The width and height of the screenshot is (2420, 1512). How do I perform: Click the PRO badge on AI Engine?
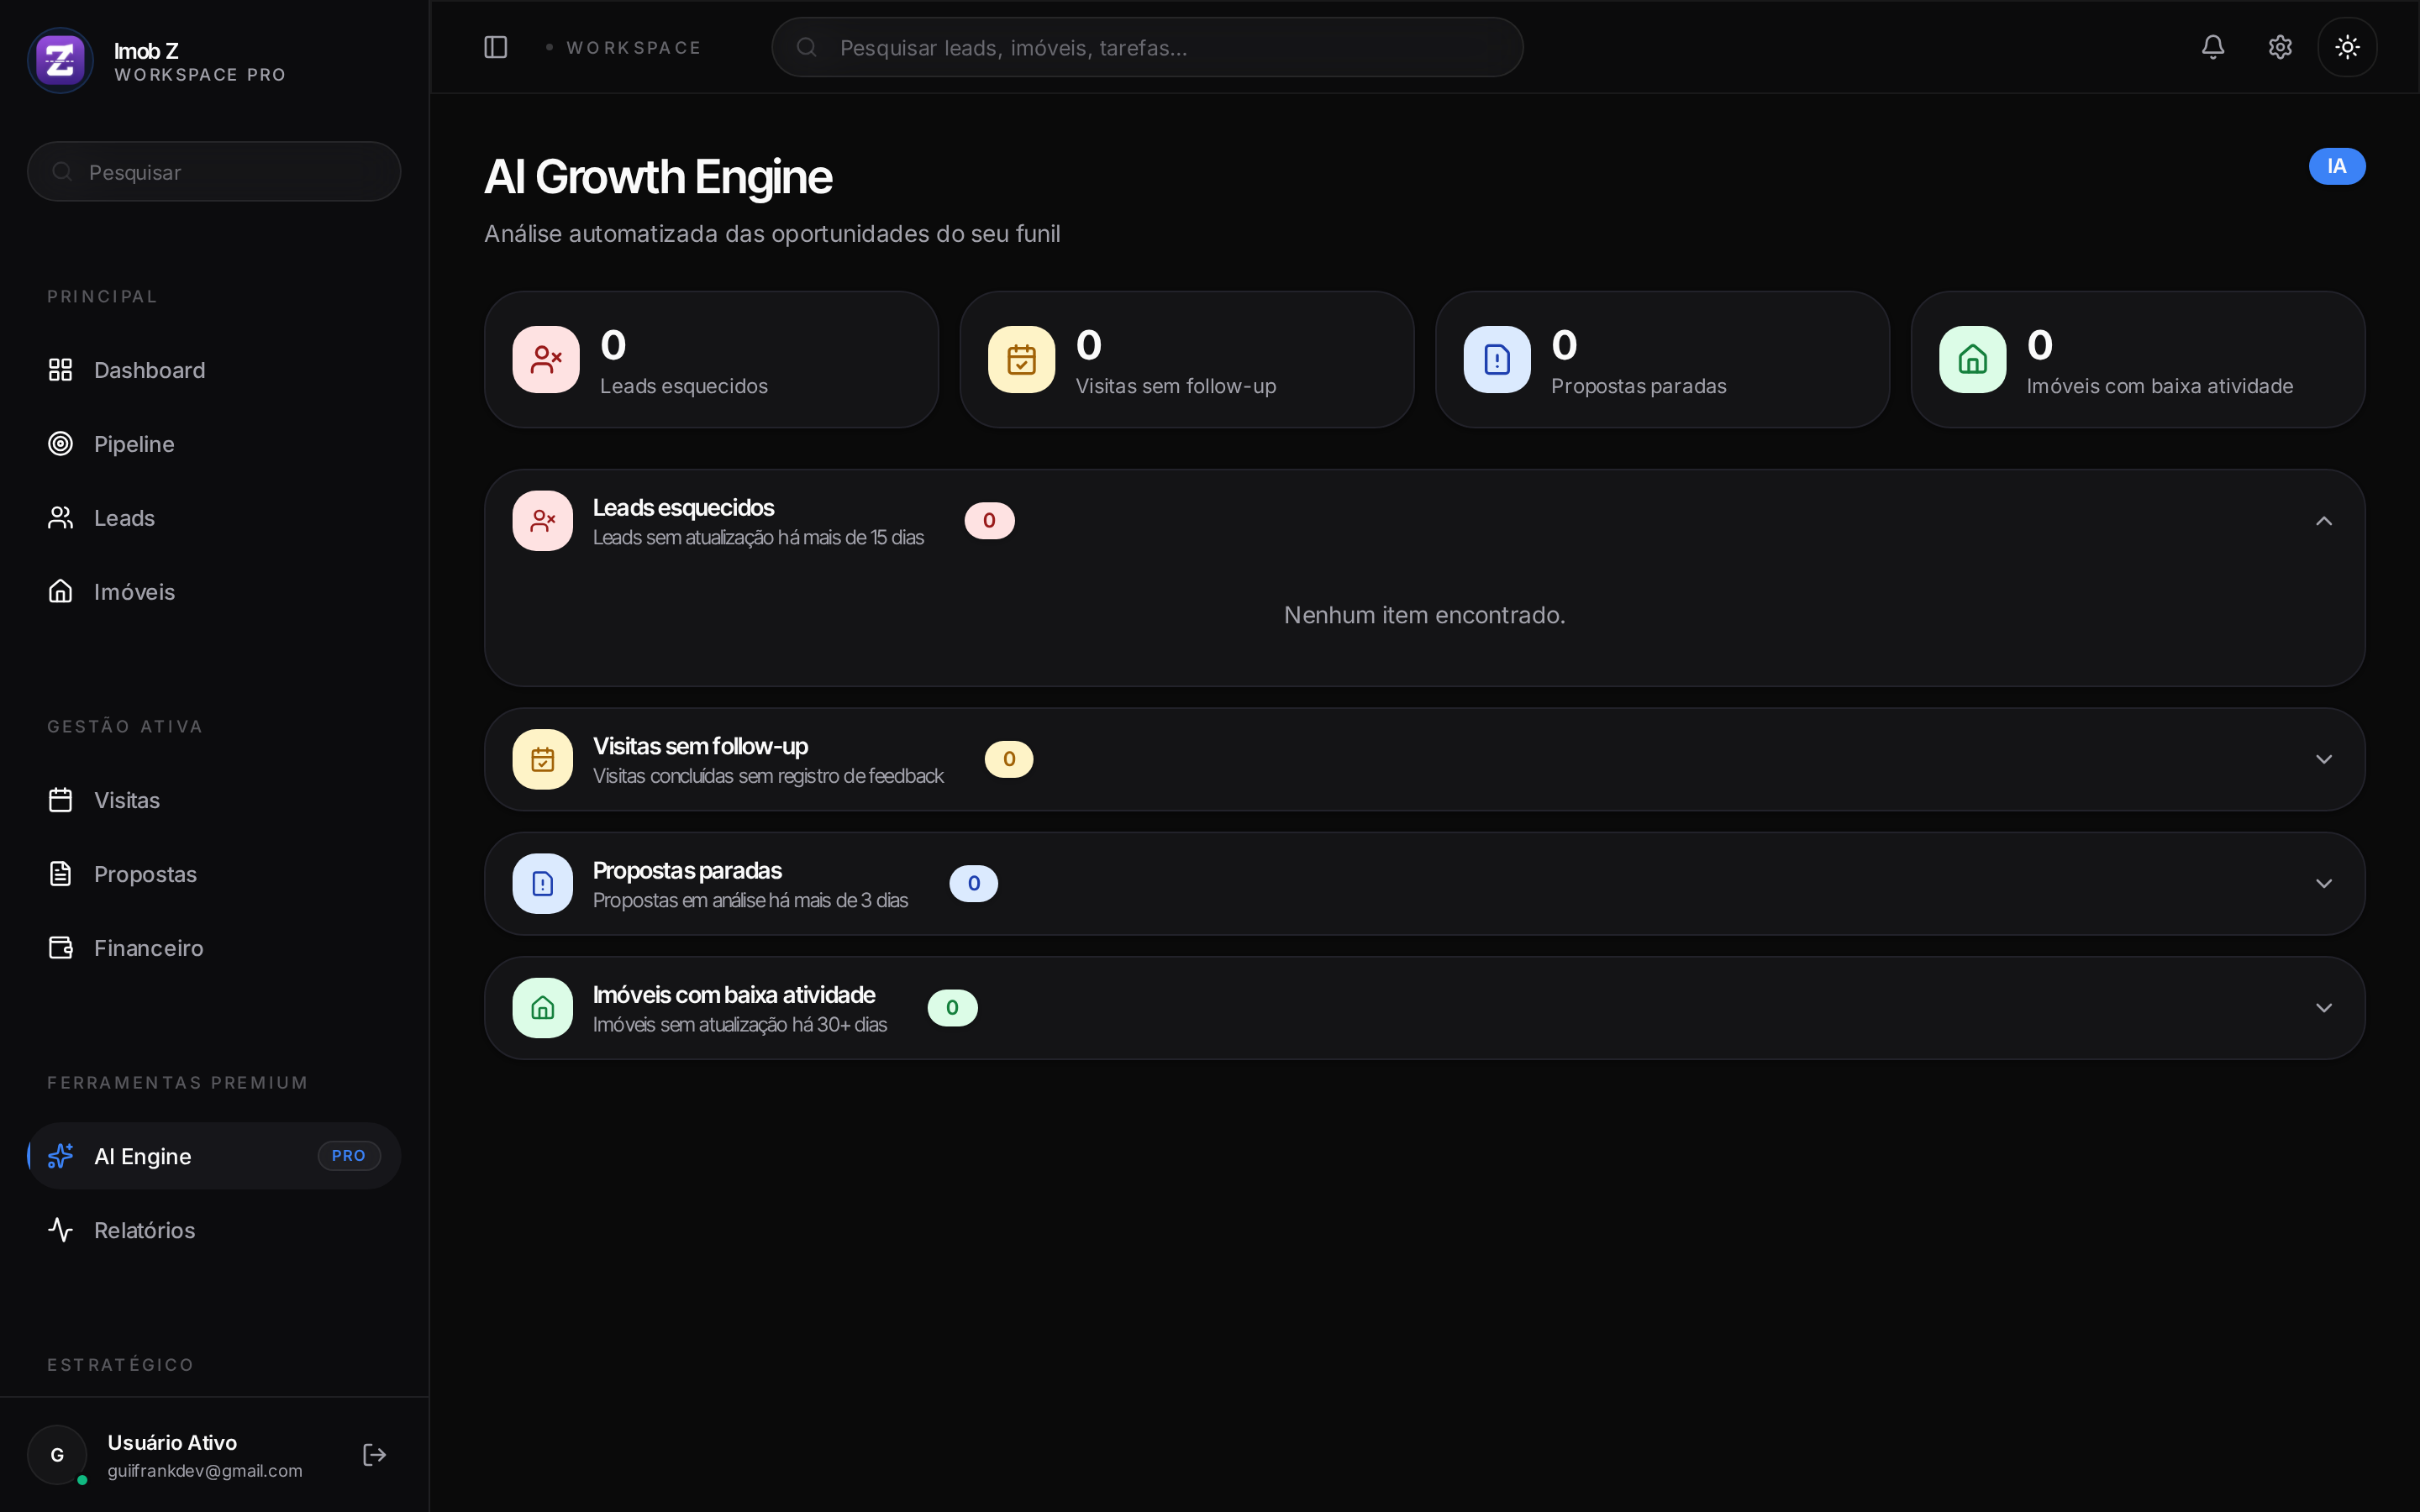coord(349,1156)
